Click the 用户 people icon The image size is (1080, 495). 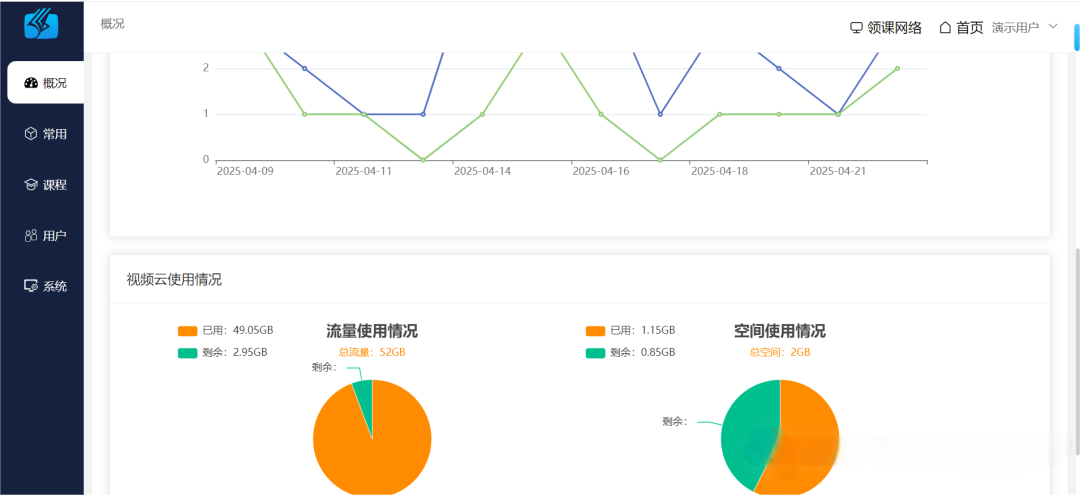pyautogui.click(x=30, y=235)
